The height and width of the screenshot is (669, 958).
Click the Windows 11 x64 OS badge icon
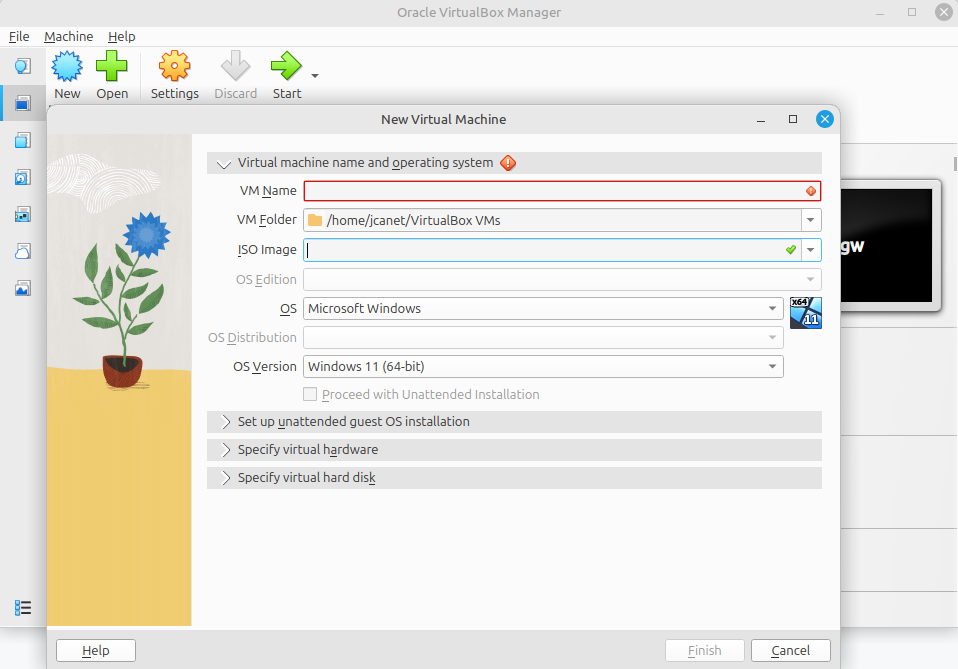click(805, 312)
